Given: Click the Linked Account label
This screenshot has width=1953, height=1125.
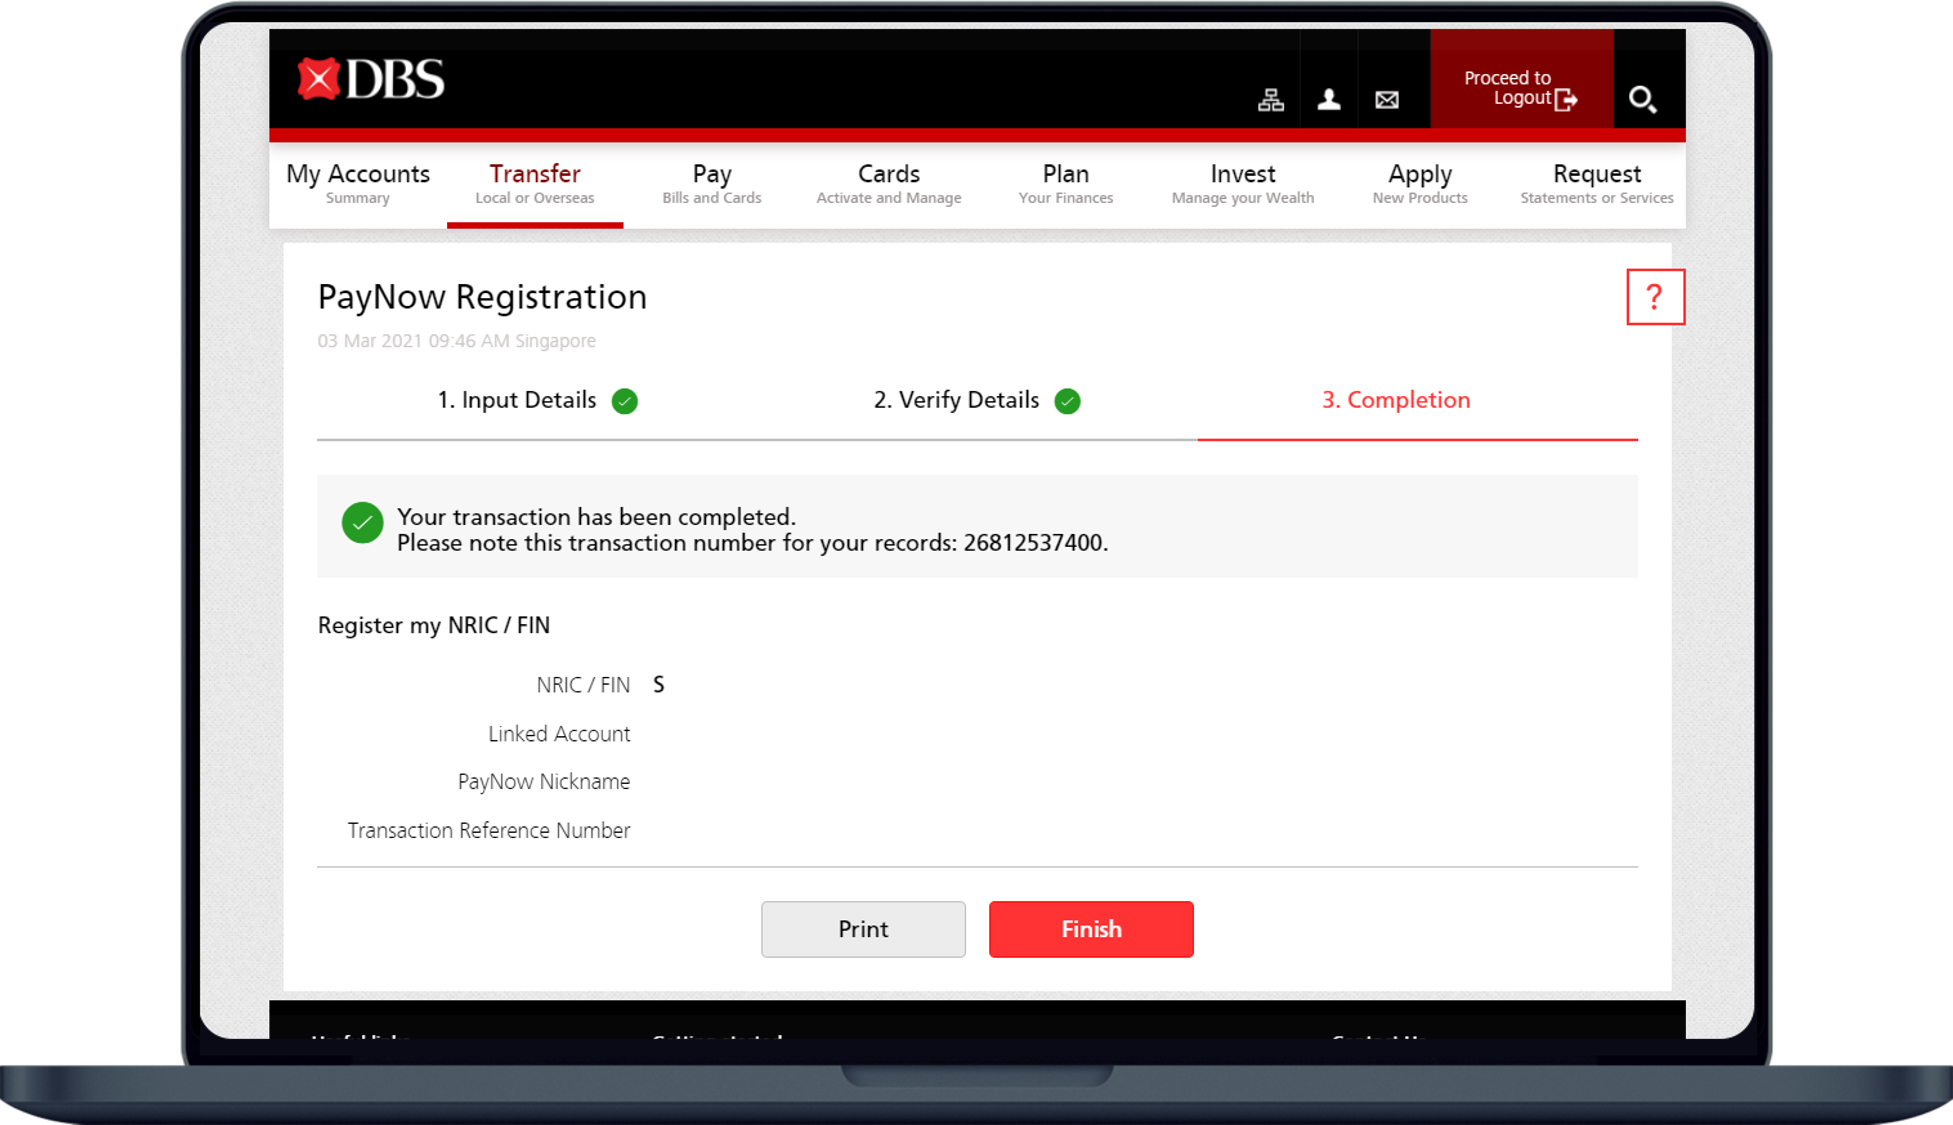Looking at the screenshot, I should point(559,734).
